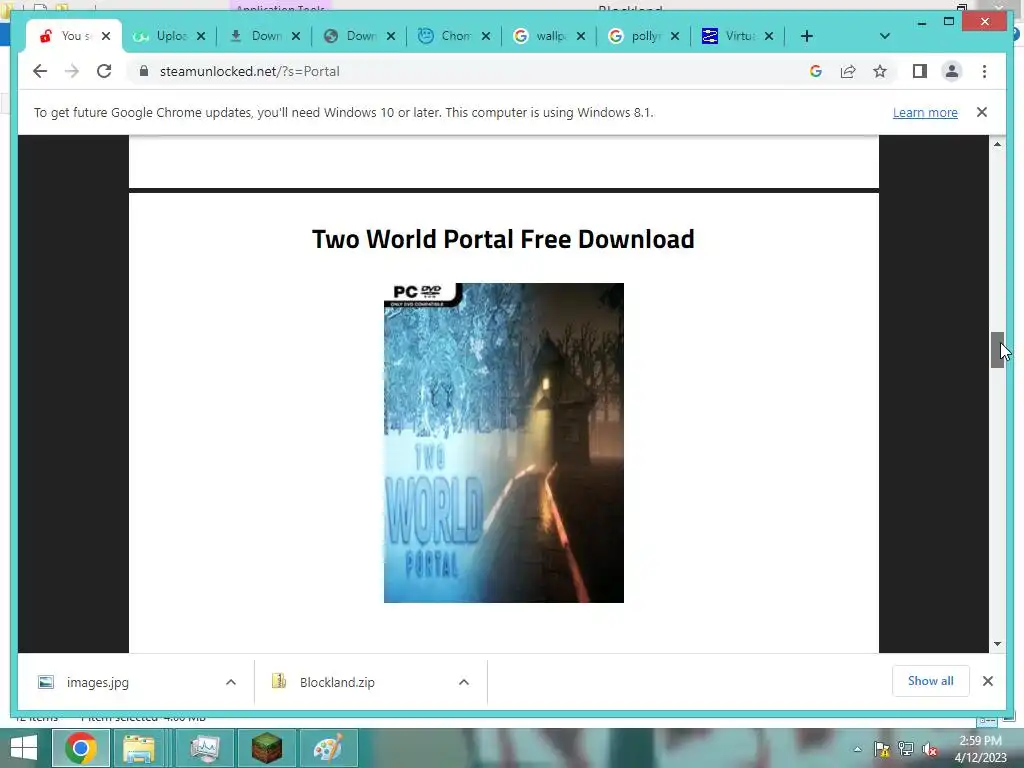The width and height of the screenshot is (1024, 768).
Task: Open Chrome's three-dot menu
Action: (984, 71)
